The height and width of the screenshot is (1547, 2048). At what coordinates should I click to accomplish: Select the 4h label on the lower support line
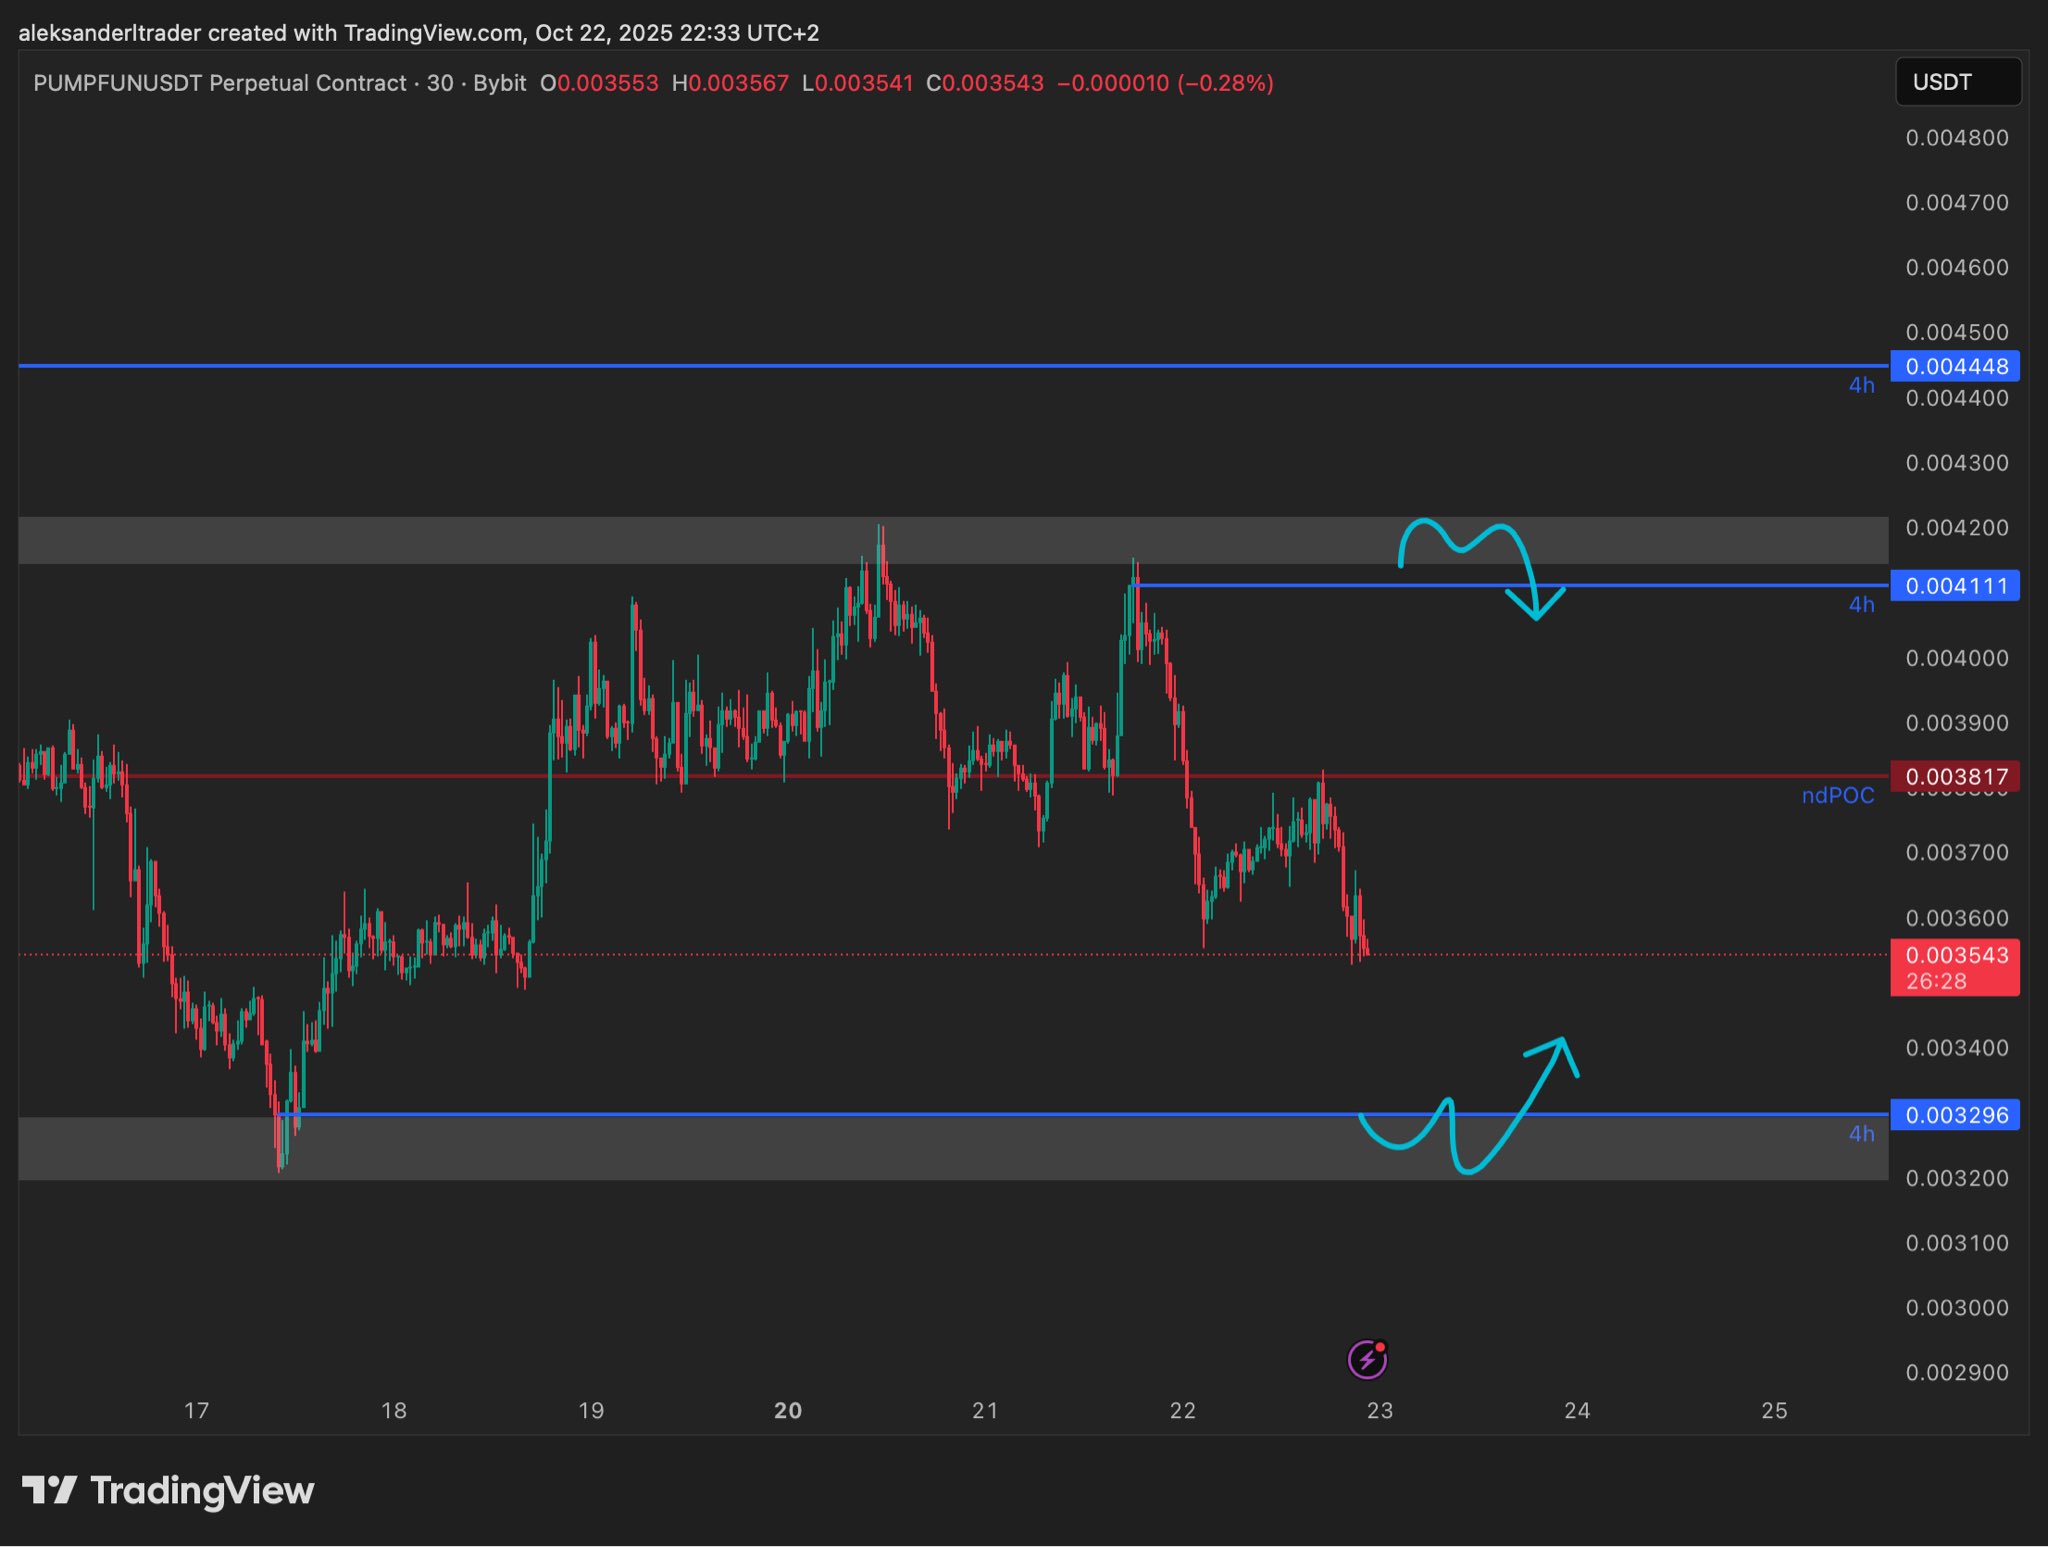click(1861, 1134)
